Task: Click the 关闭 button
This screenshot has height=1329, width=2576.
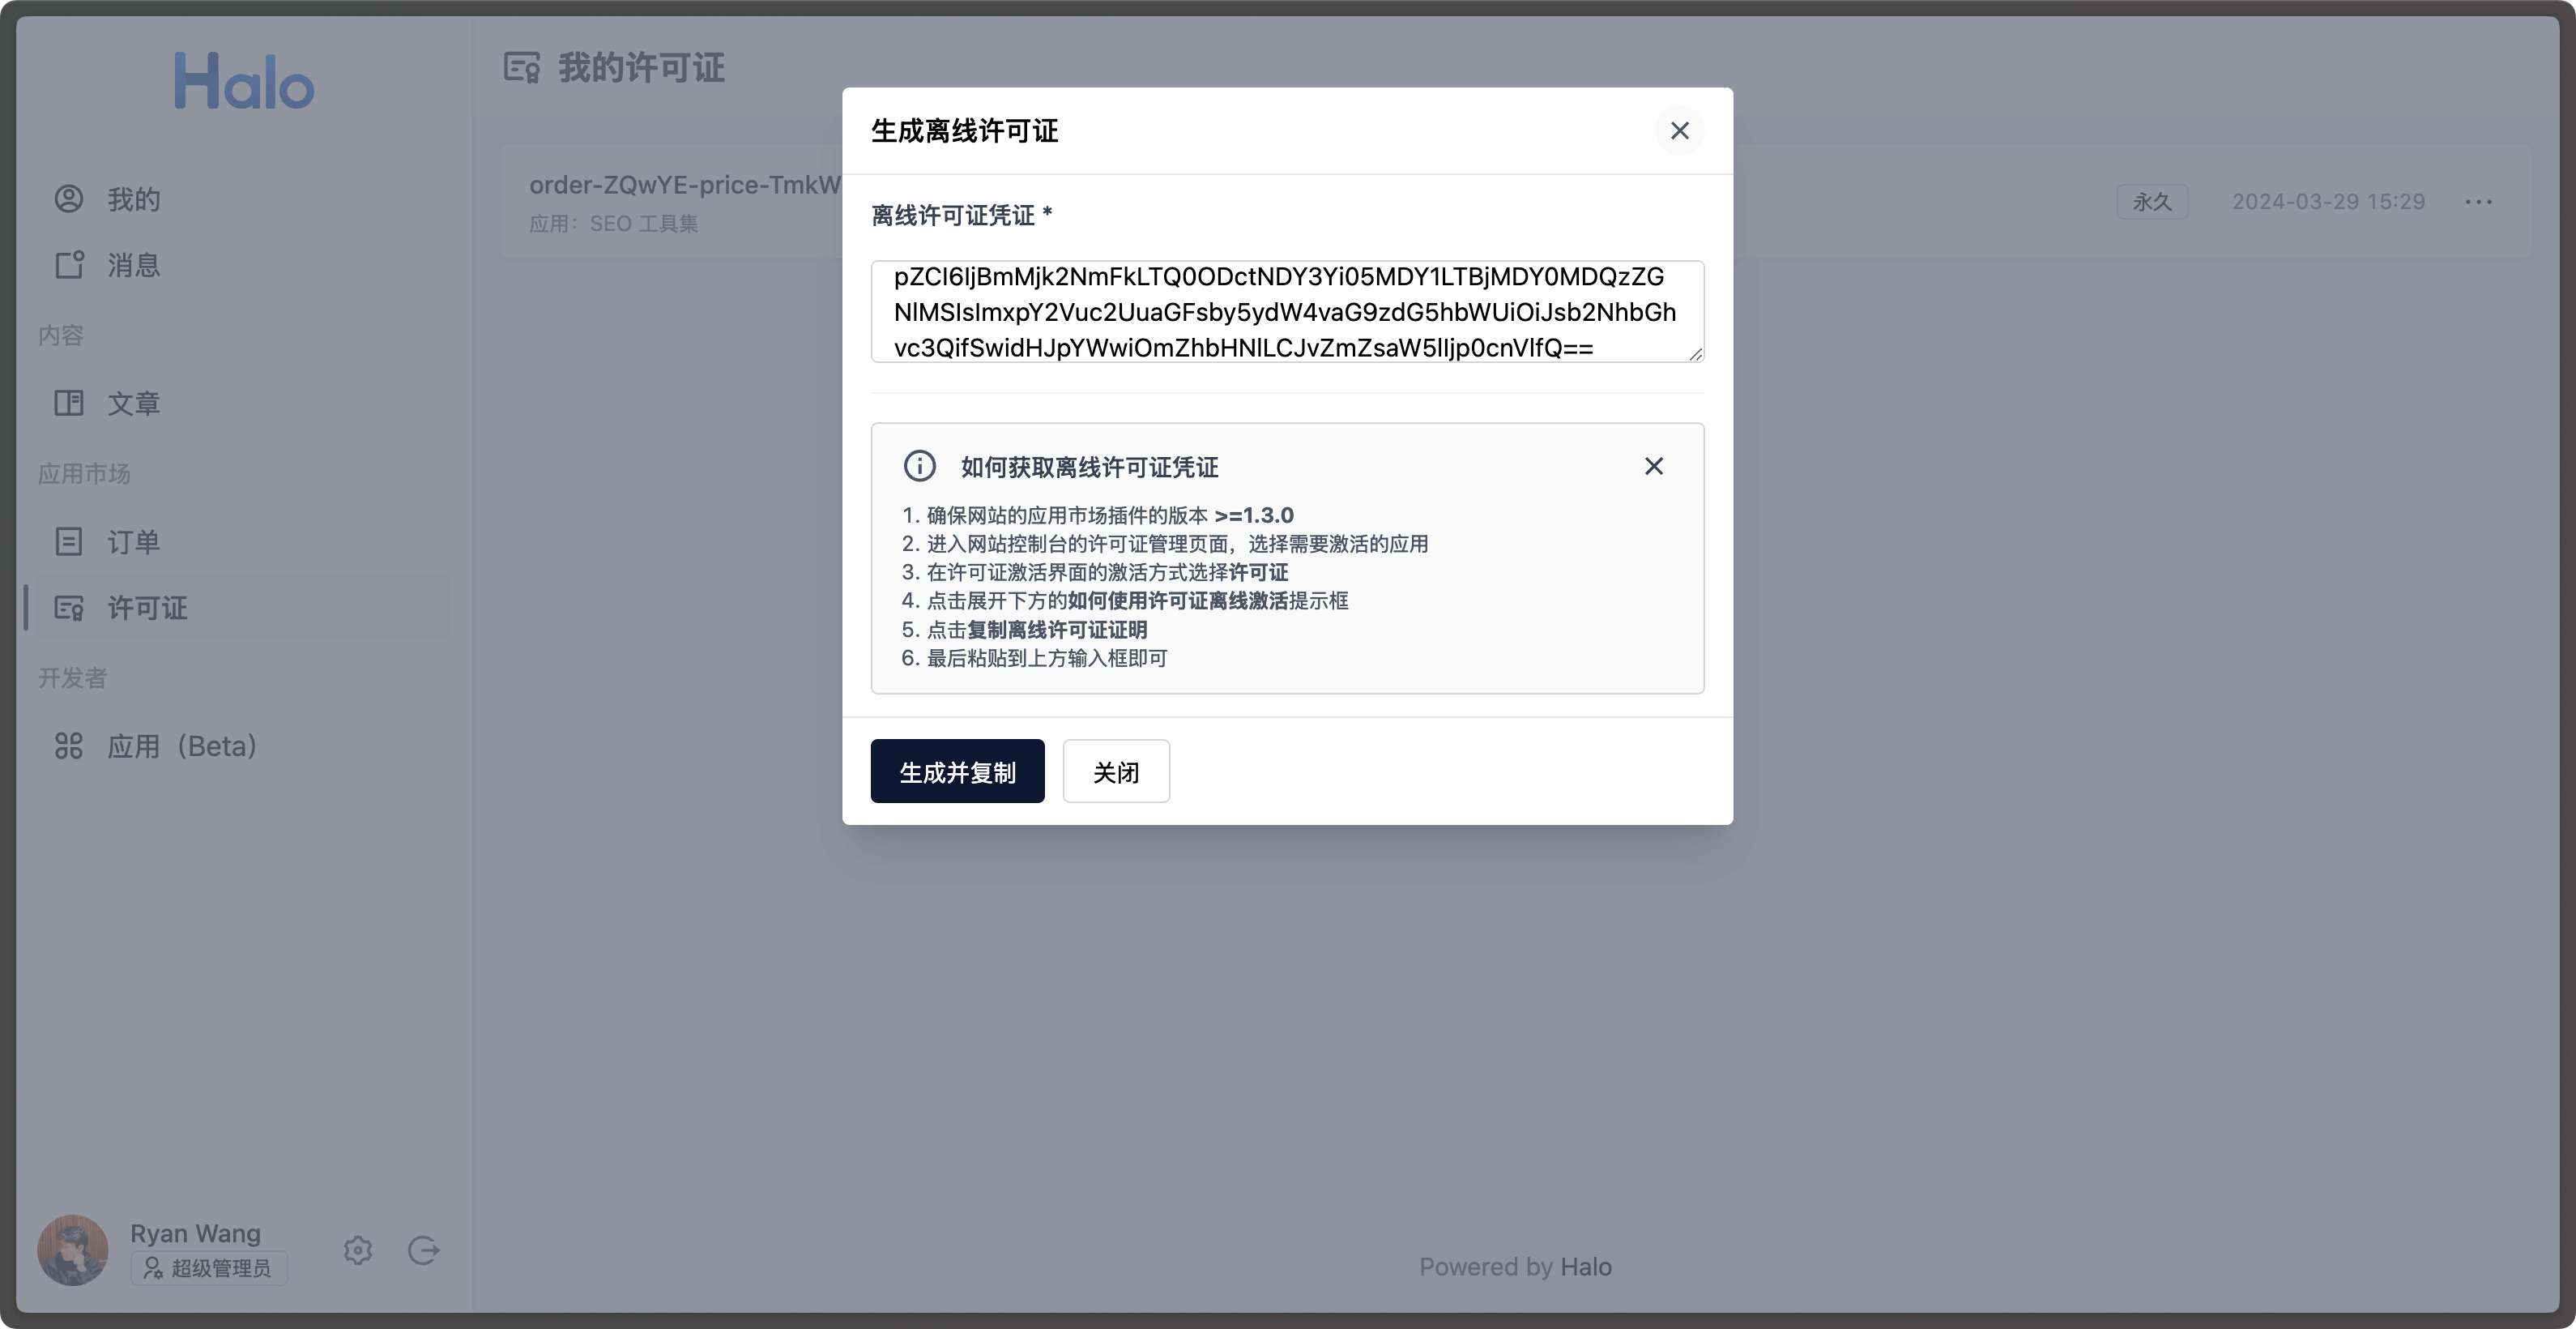Action: click(1115, 771)
